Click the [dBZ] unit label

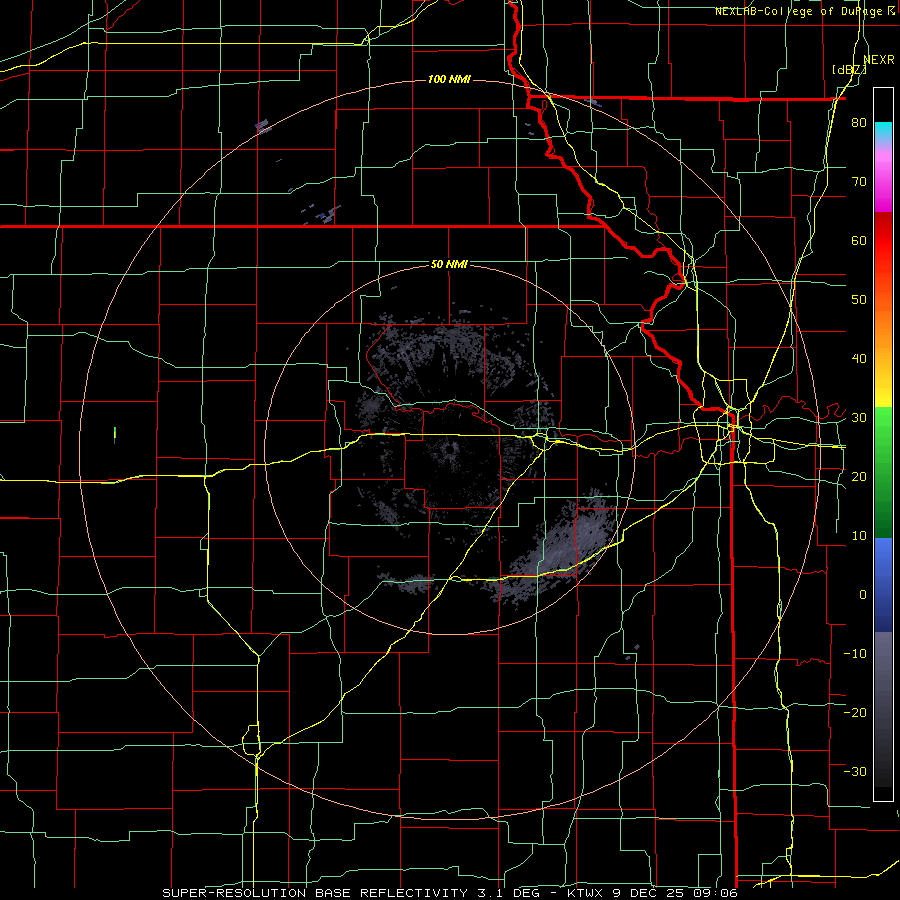tap(849, 70)
